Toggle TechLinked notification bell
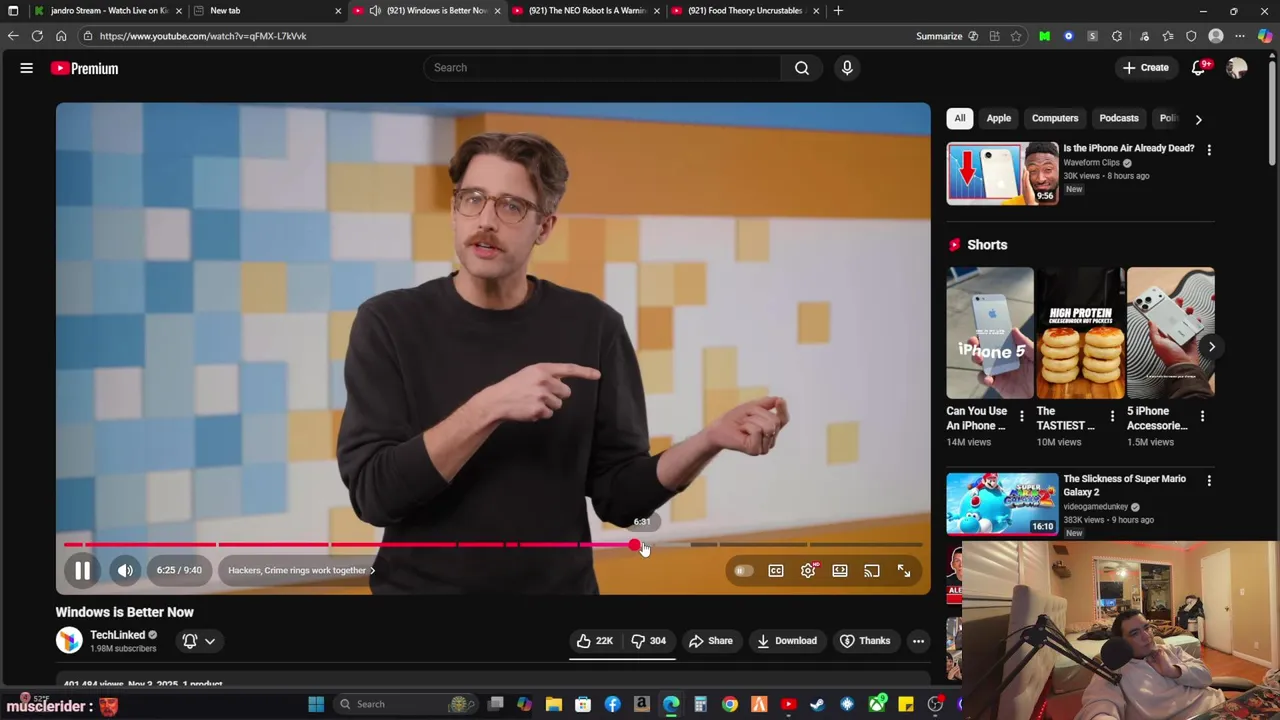Screen dimensions: 1280x720 pos(189,641)
